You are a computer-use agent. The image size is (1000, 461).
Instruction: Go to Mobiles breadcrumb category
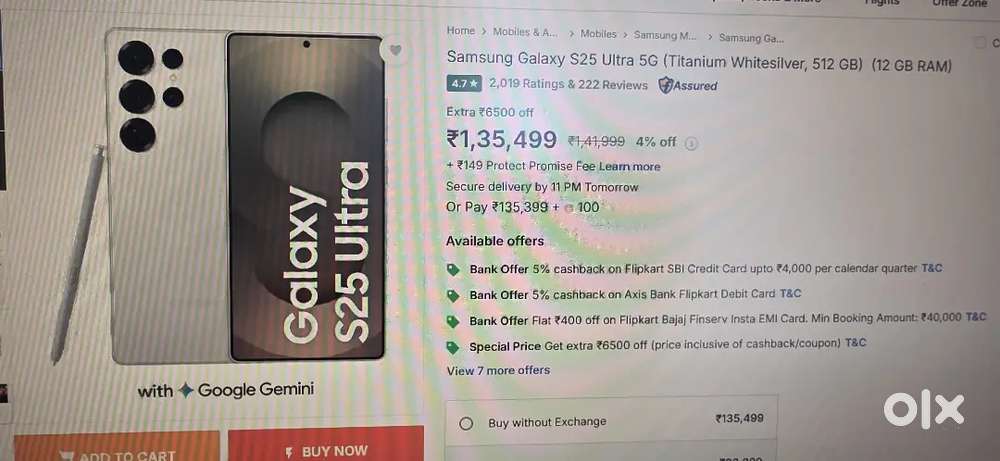pos(598,34)
